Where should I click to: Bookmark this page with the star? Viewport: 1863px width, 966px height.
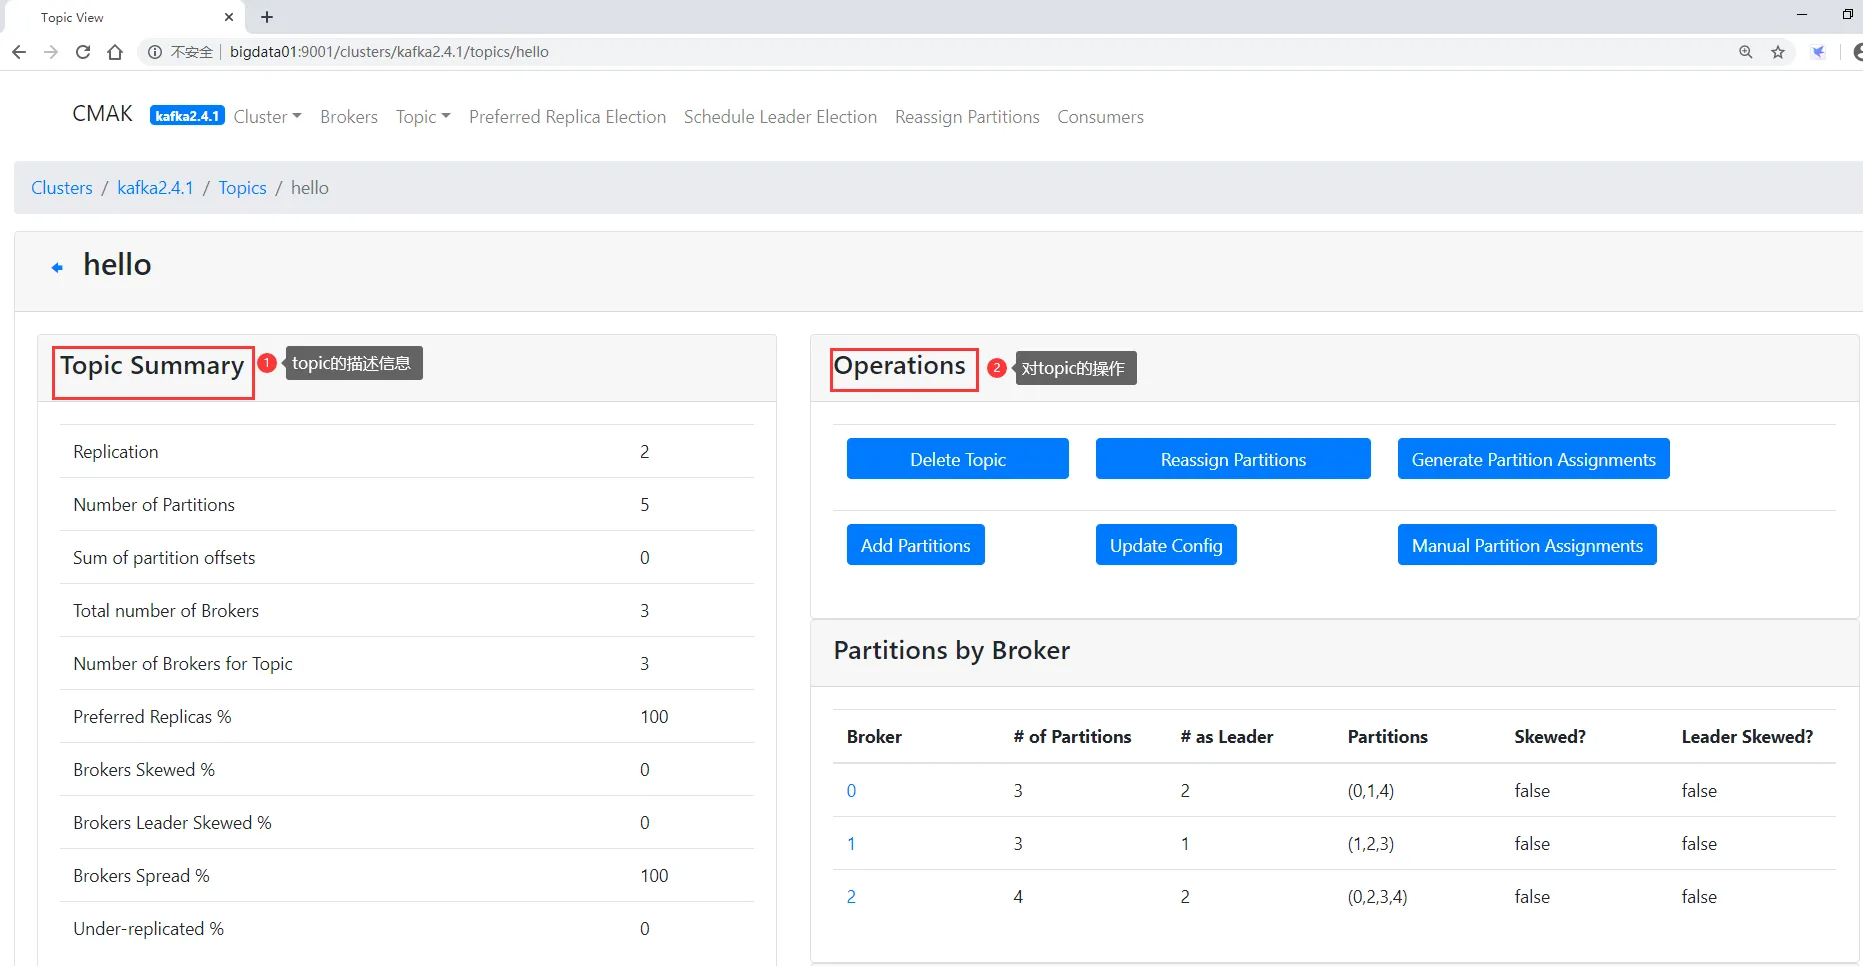point(1778,52)
